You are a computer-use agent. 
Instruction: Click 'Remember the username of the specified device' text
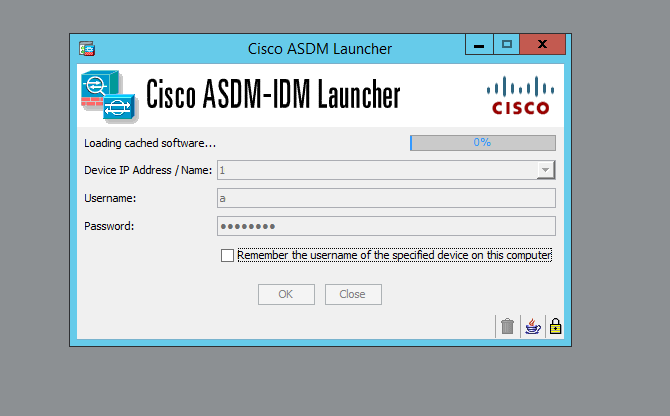tap(394, 255)
